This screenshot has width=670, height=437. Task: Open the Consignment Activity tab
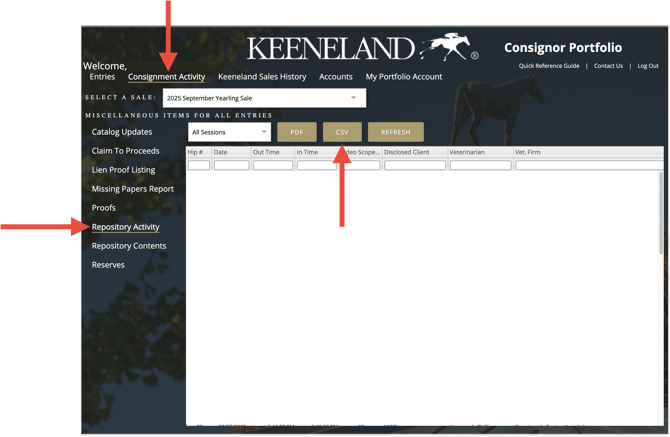167,77
